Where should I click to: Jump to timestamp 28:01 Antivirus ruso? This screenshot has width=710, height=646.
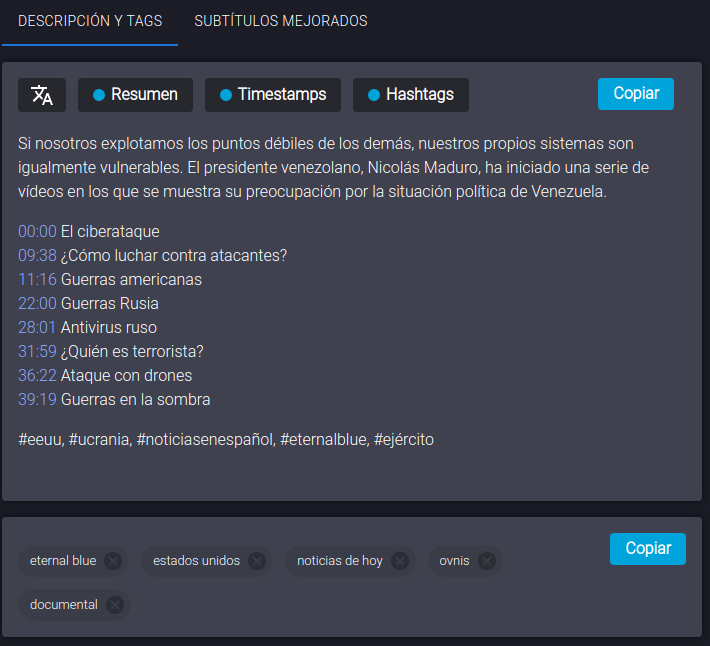[x=37, y=328]
